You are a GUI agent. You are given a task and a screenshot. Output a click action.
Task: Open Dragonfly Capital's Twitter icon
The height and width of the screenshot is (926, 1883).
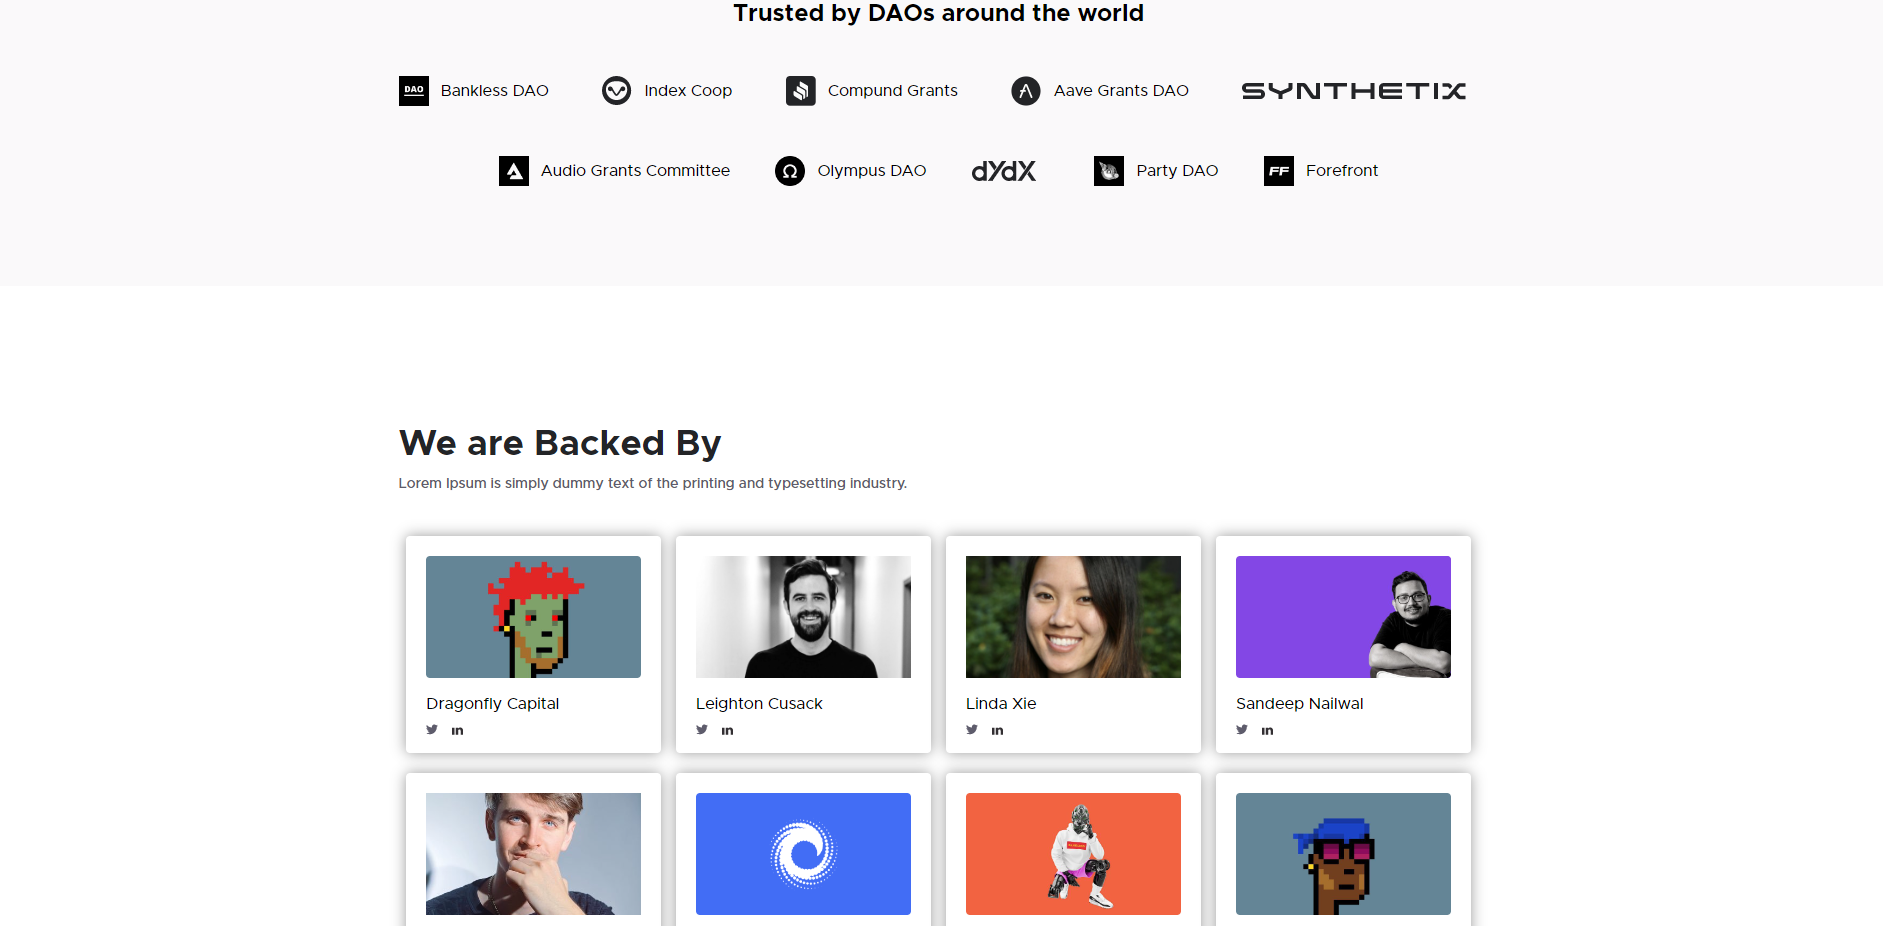click(x=432, y=730)
